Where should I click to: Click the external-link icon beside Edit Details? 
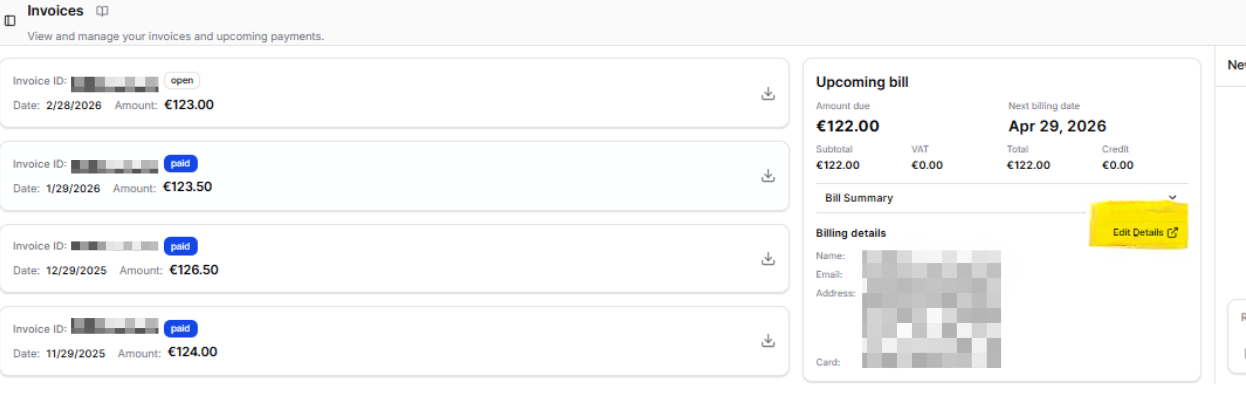1173,233
